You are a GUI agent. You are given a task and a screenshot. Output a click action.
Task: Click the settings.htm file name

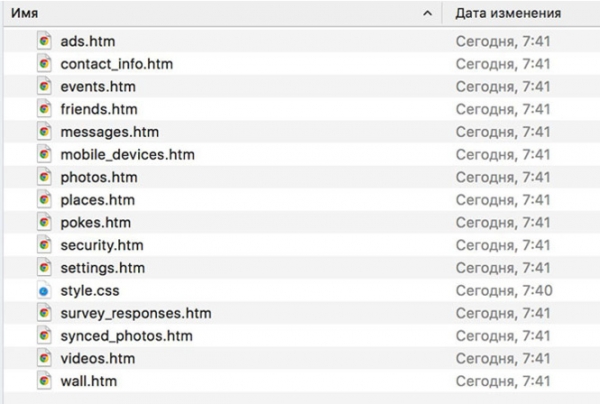pyautogui.click(x=103, y=268)
